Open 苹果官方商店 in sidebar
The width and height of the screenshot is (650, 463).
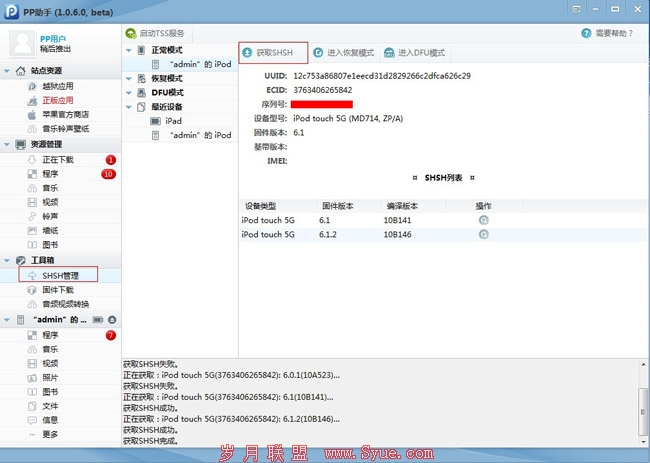(x=65, y=114)
